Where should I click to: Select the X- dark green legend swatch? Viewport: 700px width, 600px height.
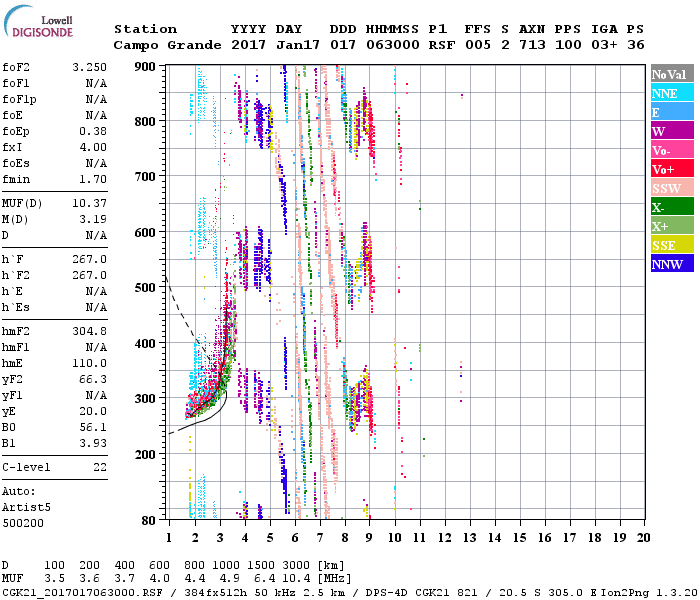click(671, 207)
